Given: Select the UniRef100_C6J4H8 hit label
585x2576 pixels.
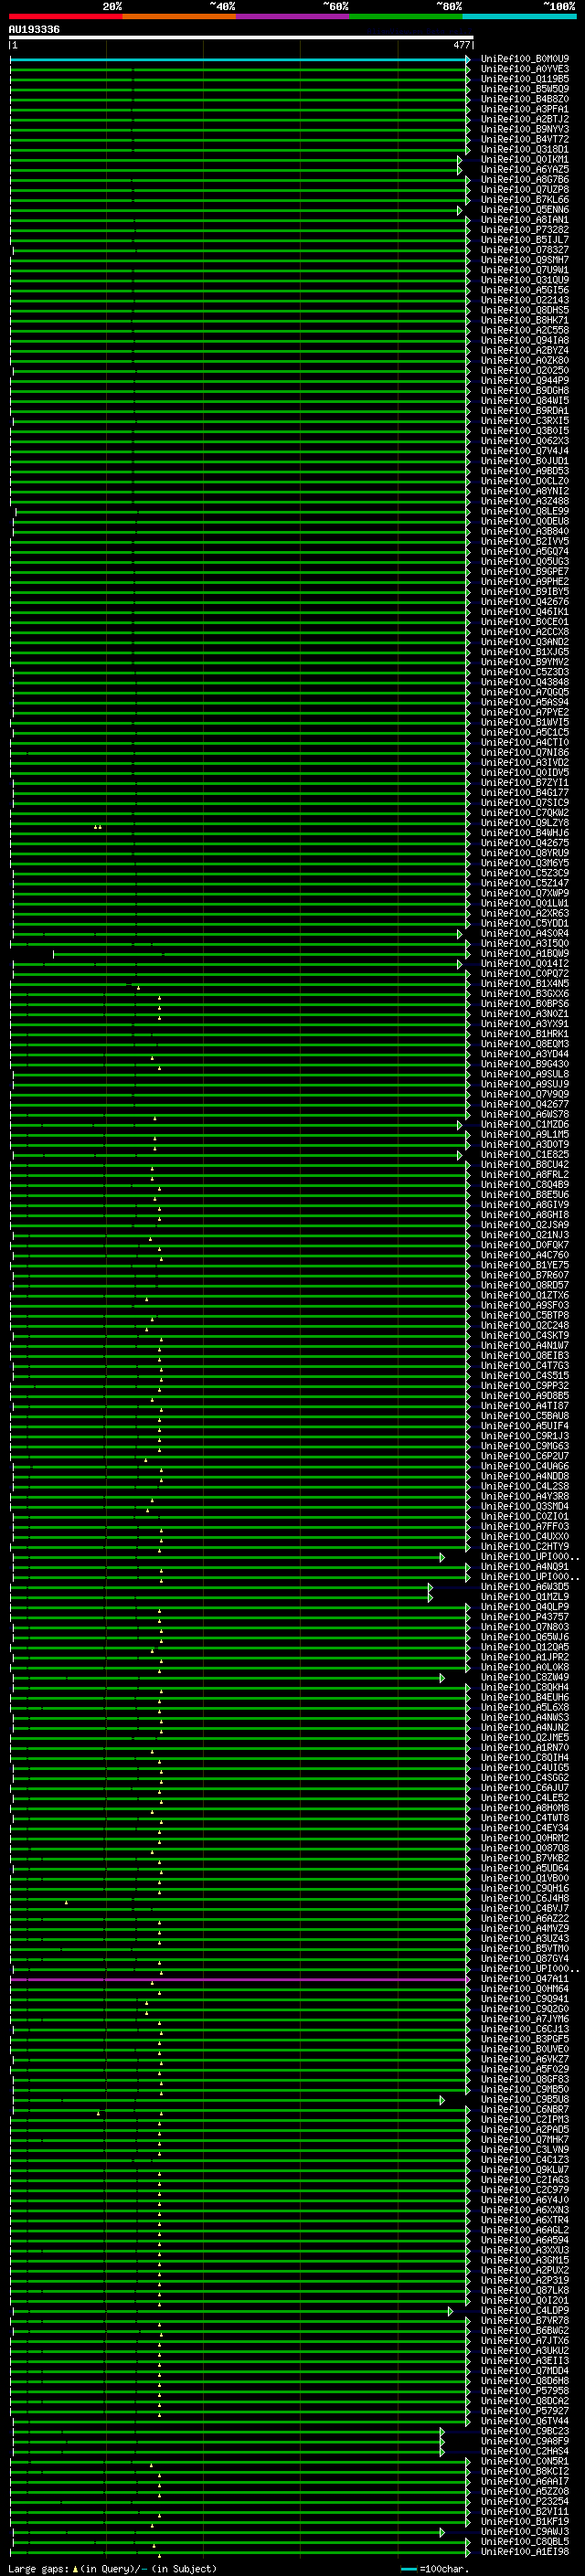Looking at the screenshot, I should coord(525,1898).
